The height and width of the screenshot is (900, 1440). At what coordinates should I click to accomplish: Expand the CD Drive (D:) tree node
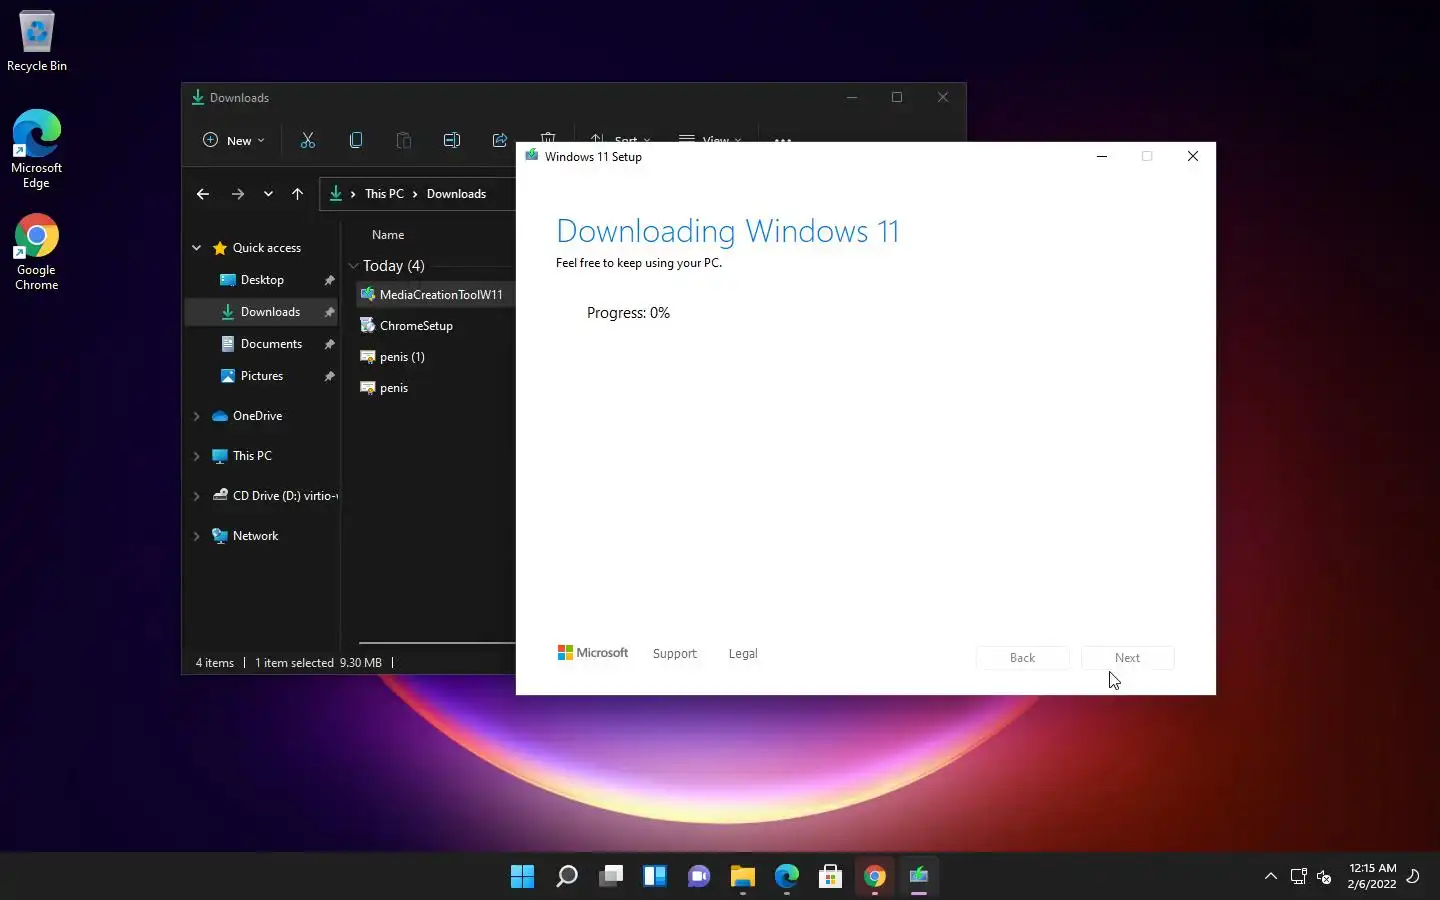(x=197, y=496)
